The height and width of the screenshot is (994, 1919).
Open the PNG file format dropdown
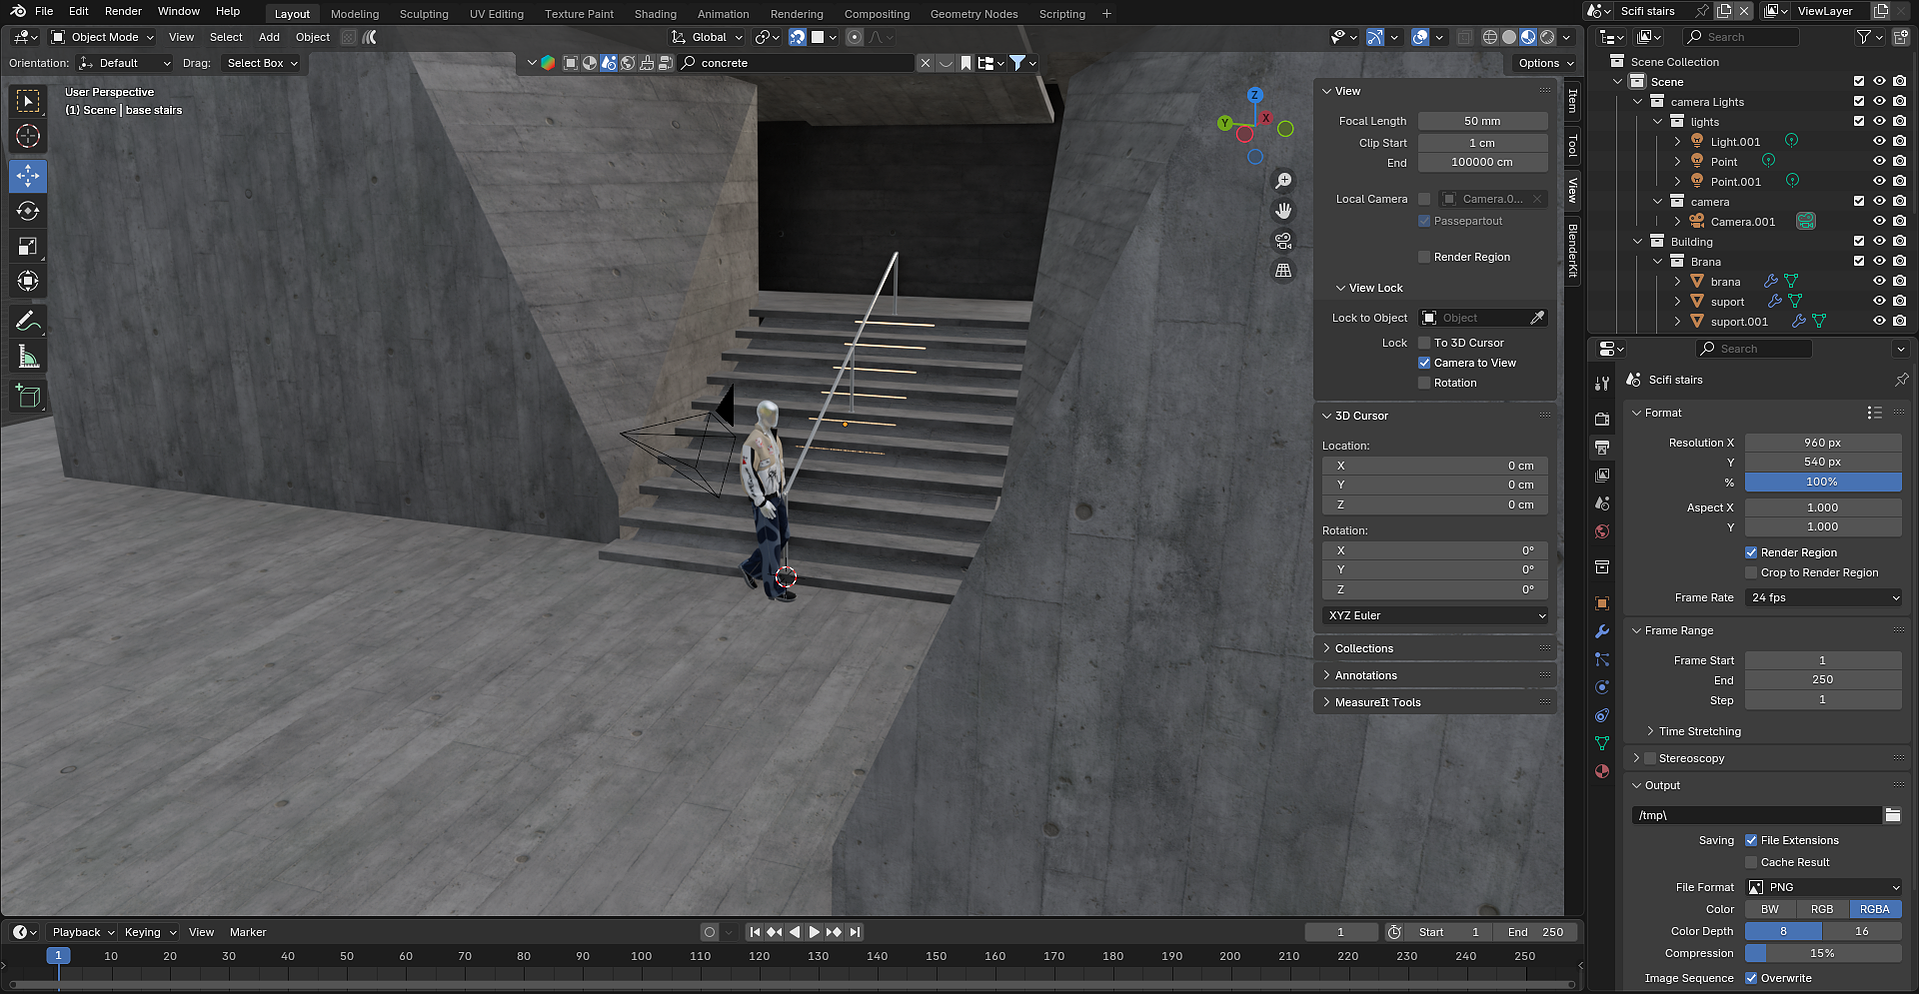point(1823,887)
